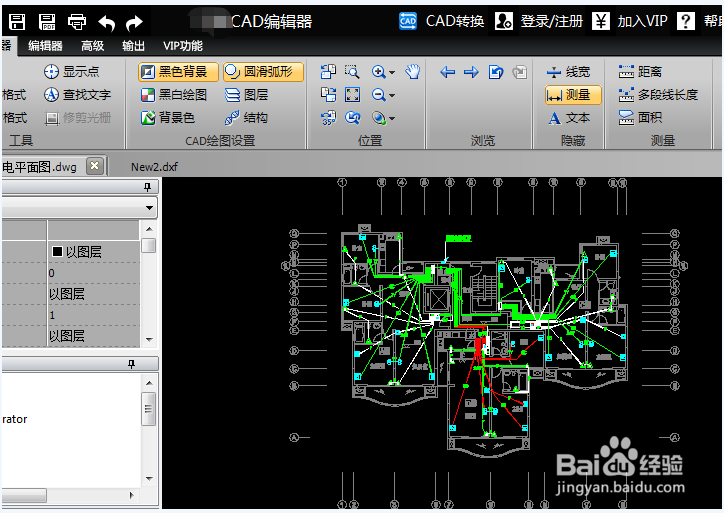The height and width of the screenshot is (513, 724).
Task: Click the property value 1 cell
Action: 94,315
